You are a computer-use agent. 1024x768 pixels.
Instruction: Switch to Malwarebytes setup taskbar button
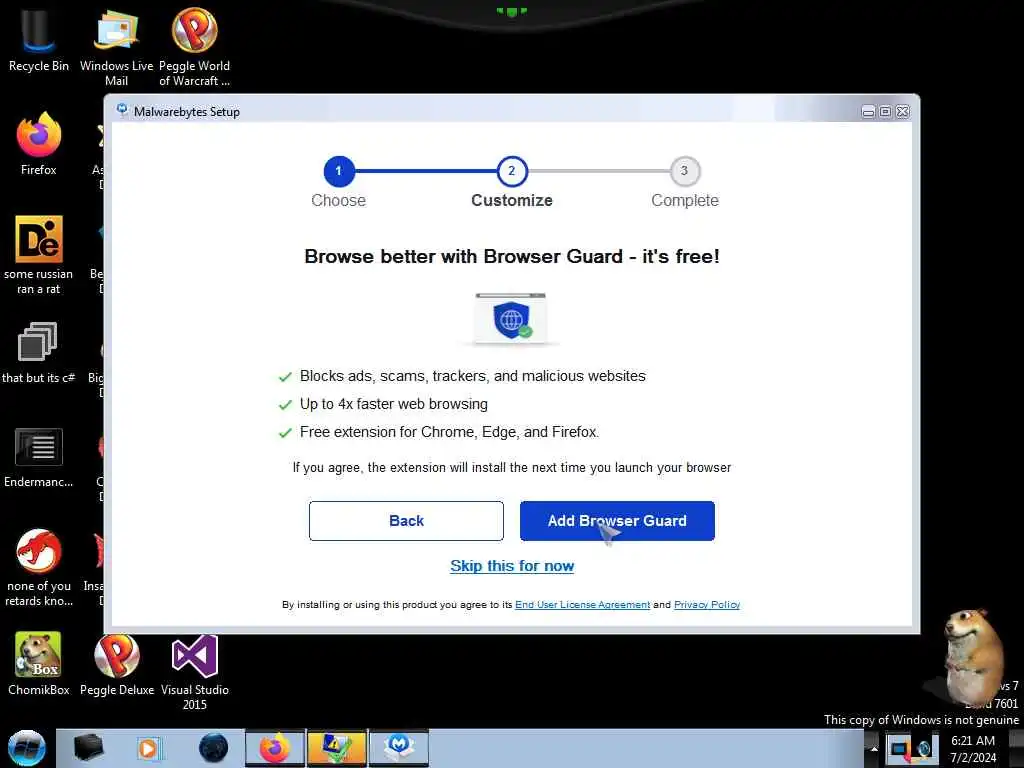(x=399, y=748)
